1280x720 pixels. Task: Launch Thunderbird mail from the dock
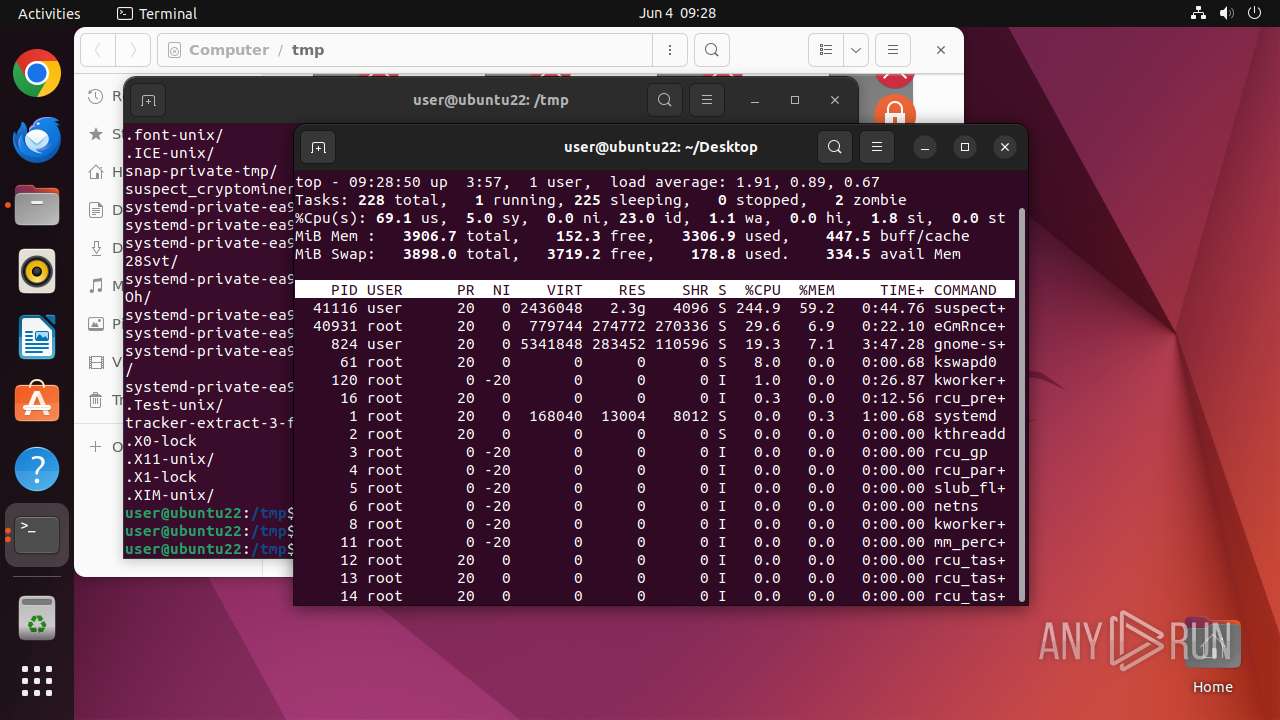[37, 140]
